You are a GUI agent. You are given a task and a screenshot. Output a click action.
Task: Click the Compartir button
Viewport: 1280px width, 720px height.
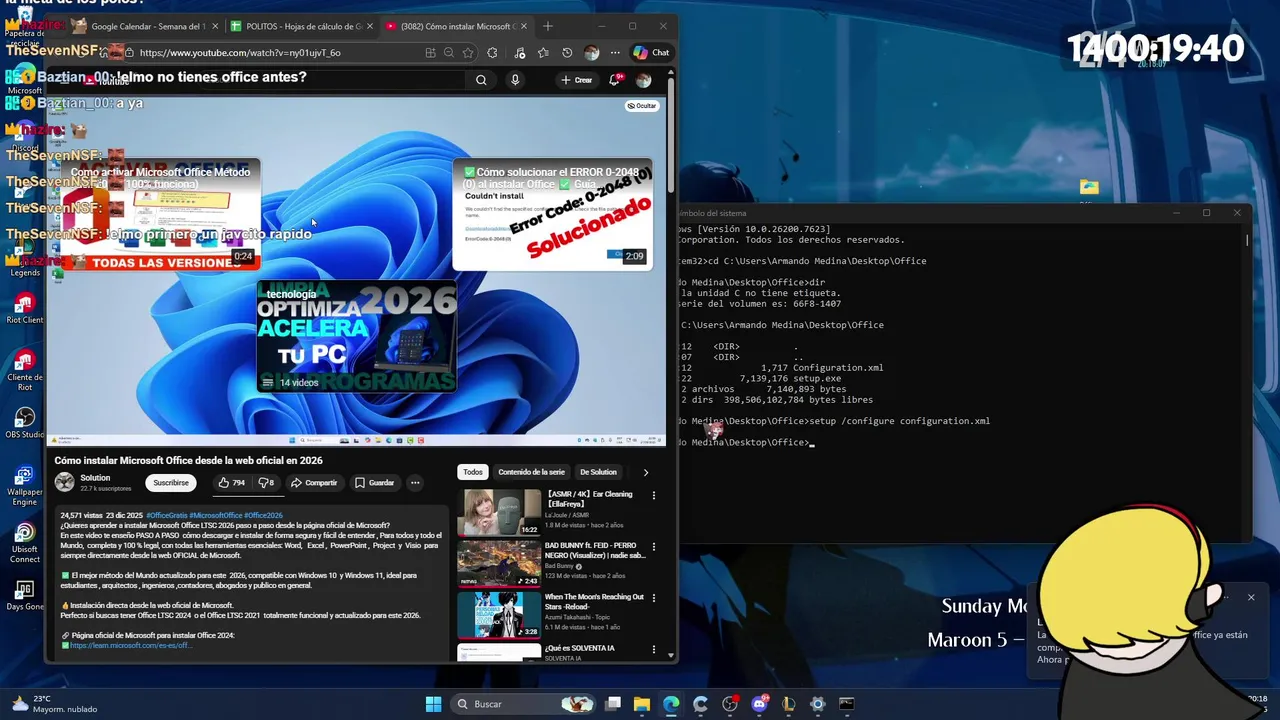click(314, 482)
